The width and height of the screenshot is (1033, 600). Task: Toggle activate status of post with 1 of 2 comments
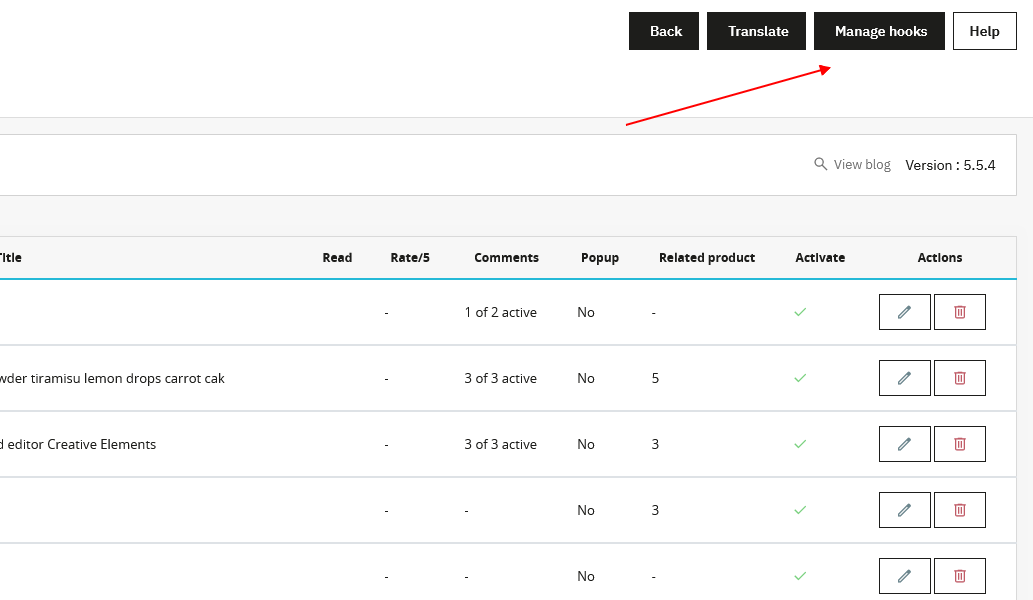(800, 312)
